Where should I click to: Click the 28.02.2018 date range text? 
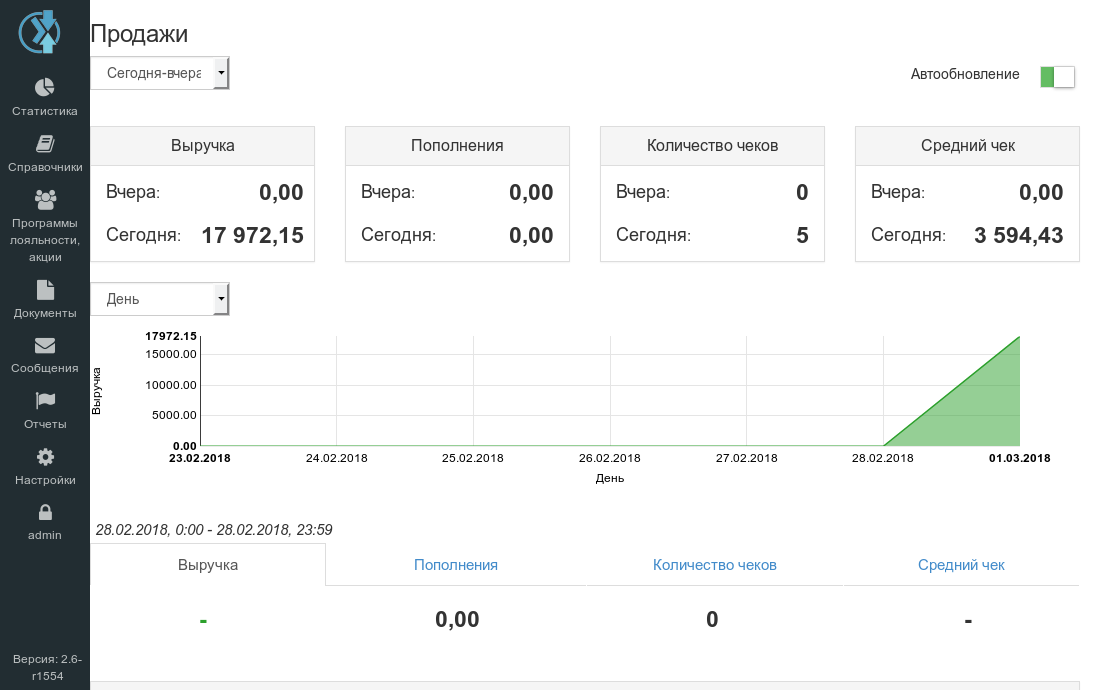[214, 529]
